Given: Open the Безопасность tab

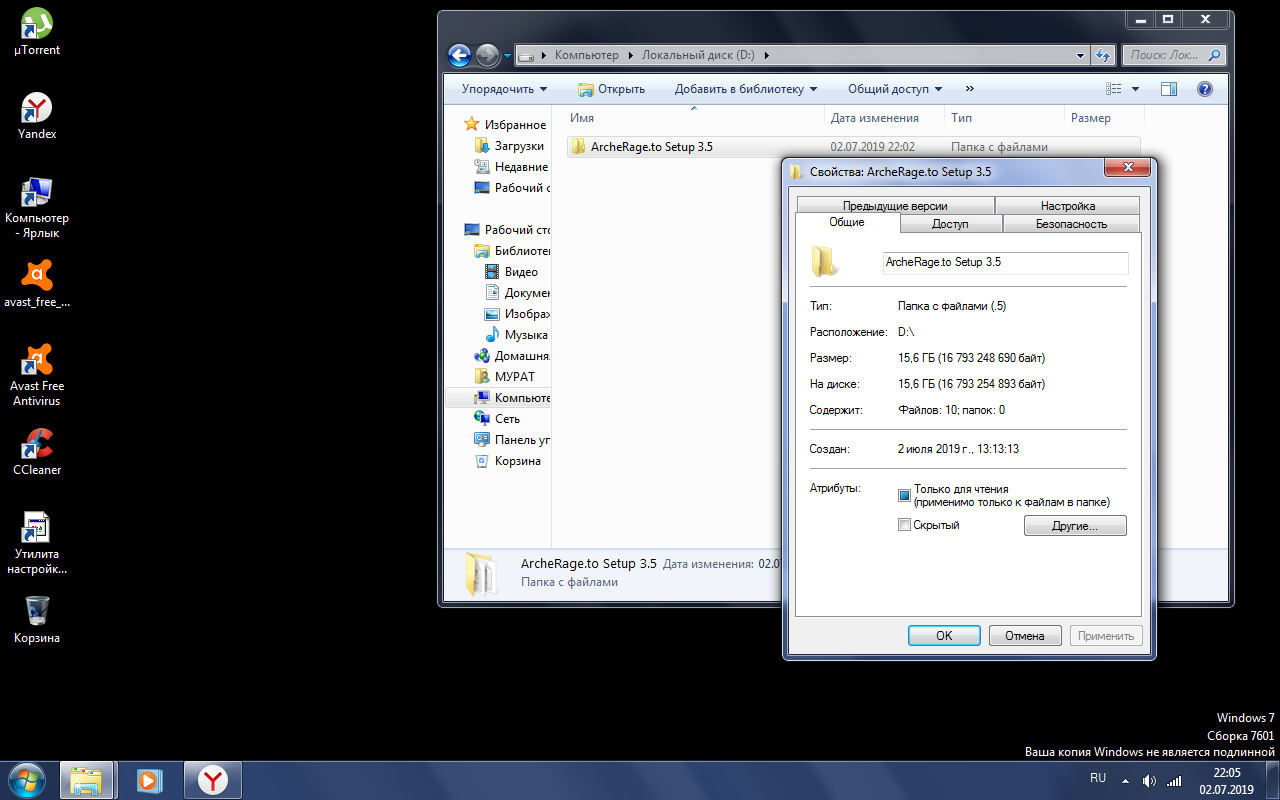Looking at the screenshot, I should 1071,224.
